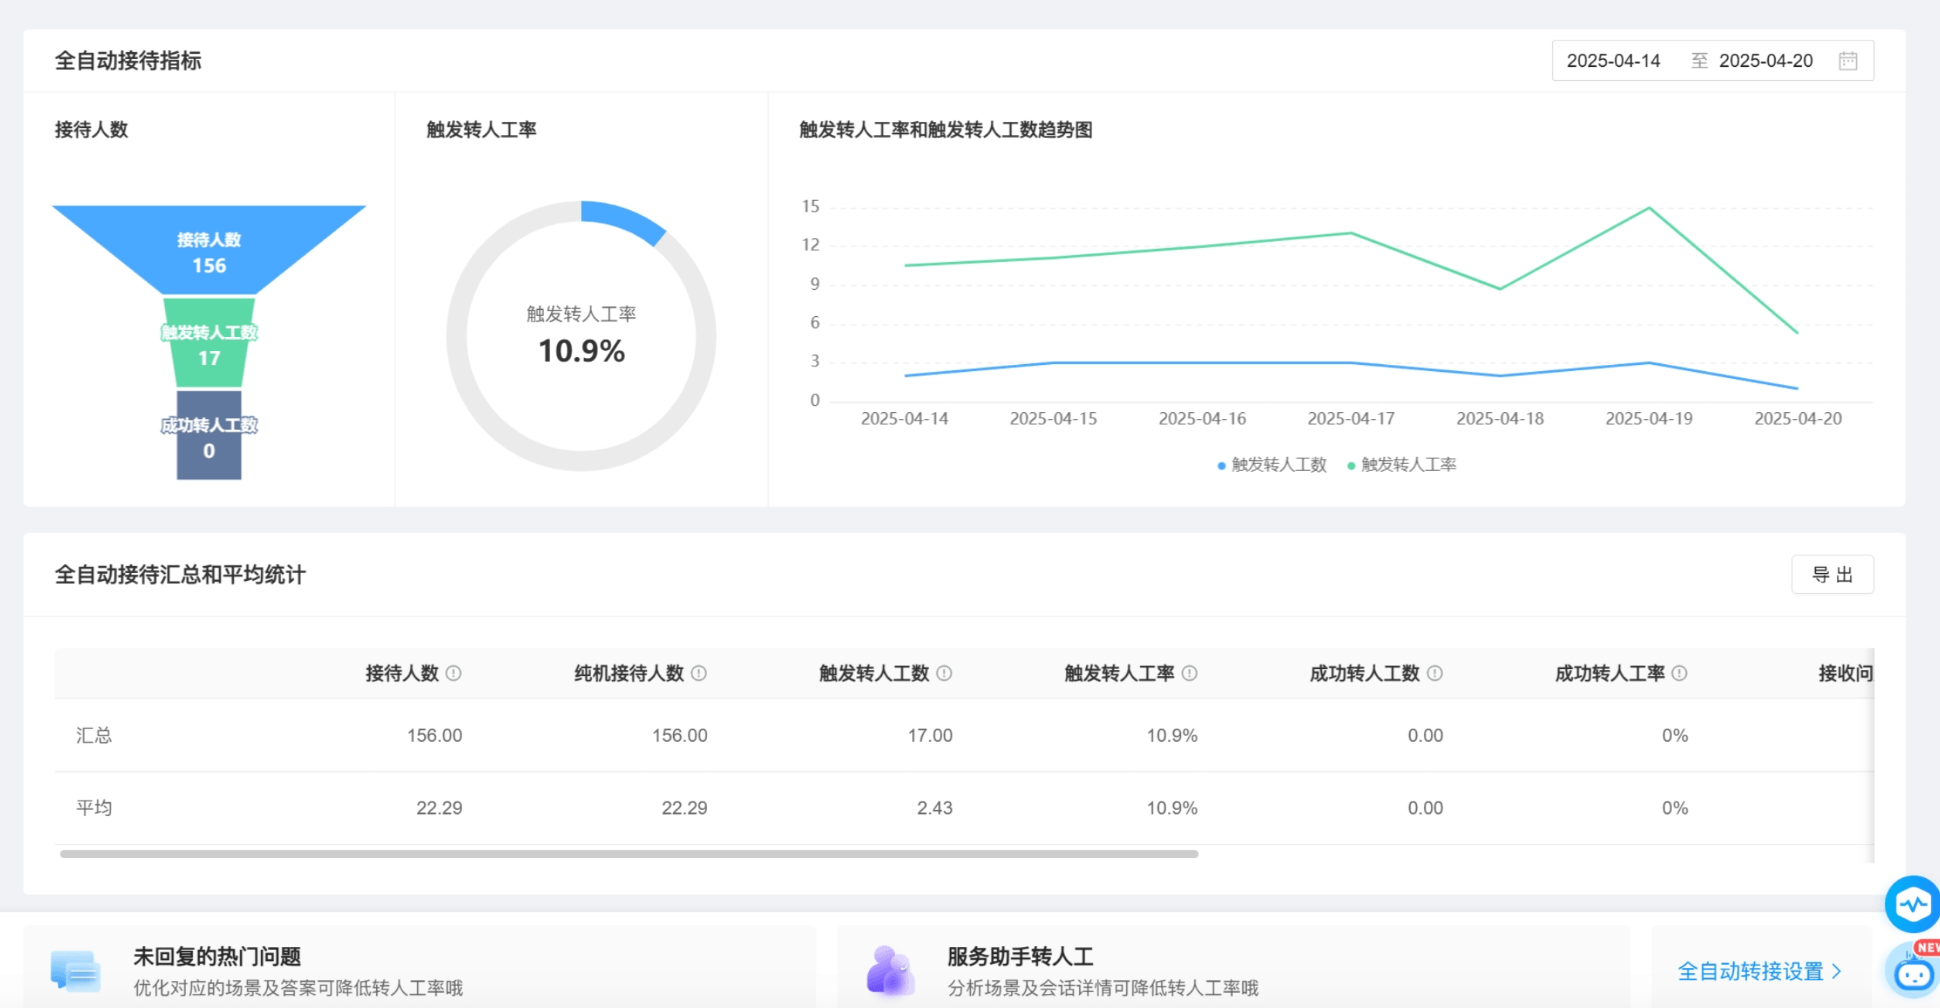Click the 2.43 cell in 平均 row
Viewport: 1940px width, 1008px height.
(x=935, y=808)
